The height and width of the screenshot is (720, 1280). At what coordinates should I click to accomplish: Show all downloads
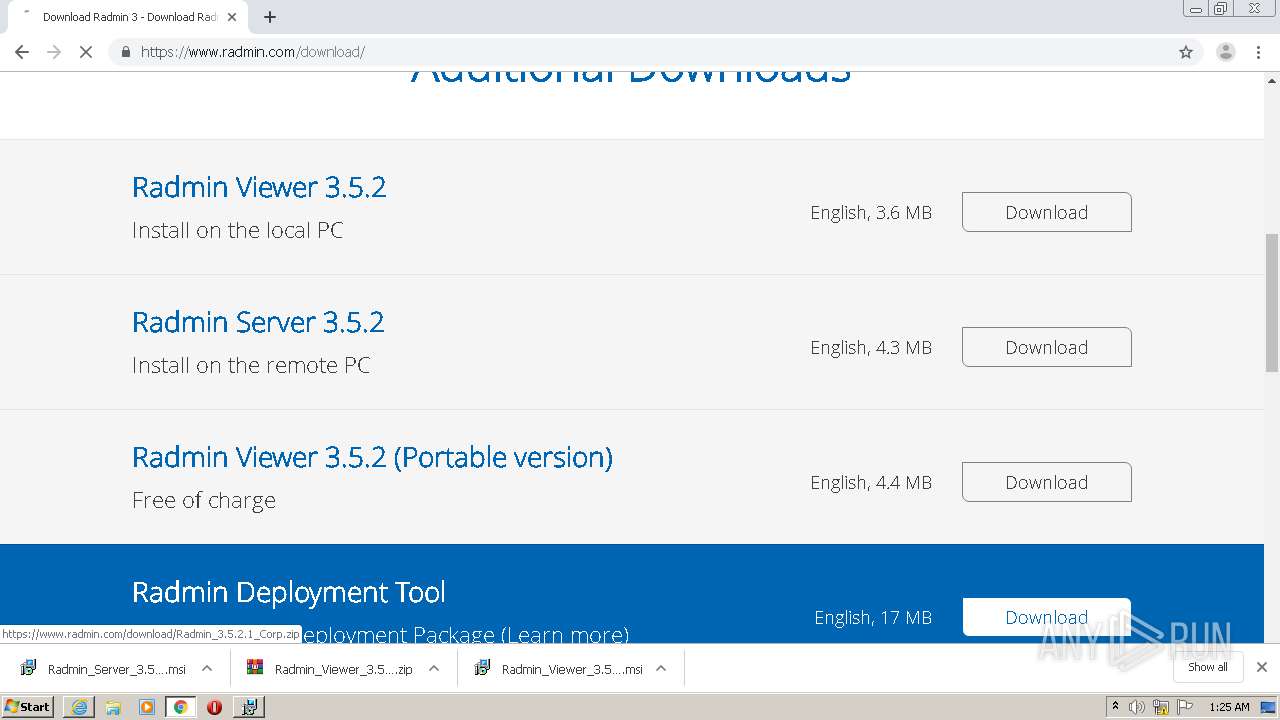pyautogui.click(x=1208, y=667)
